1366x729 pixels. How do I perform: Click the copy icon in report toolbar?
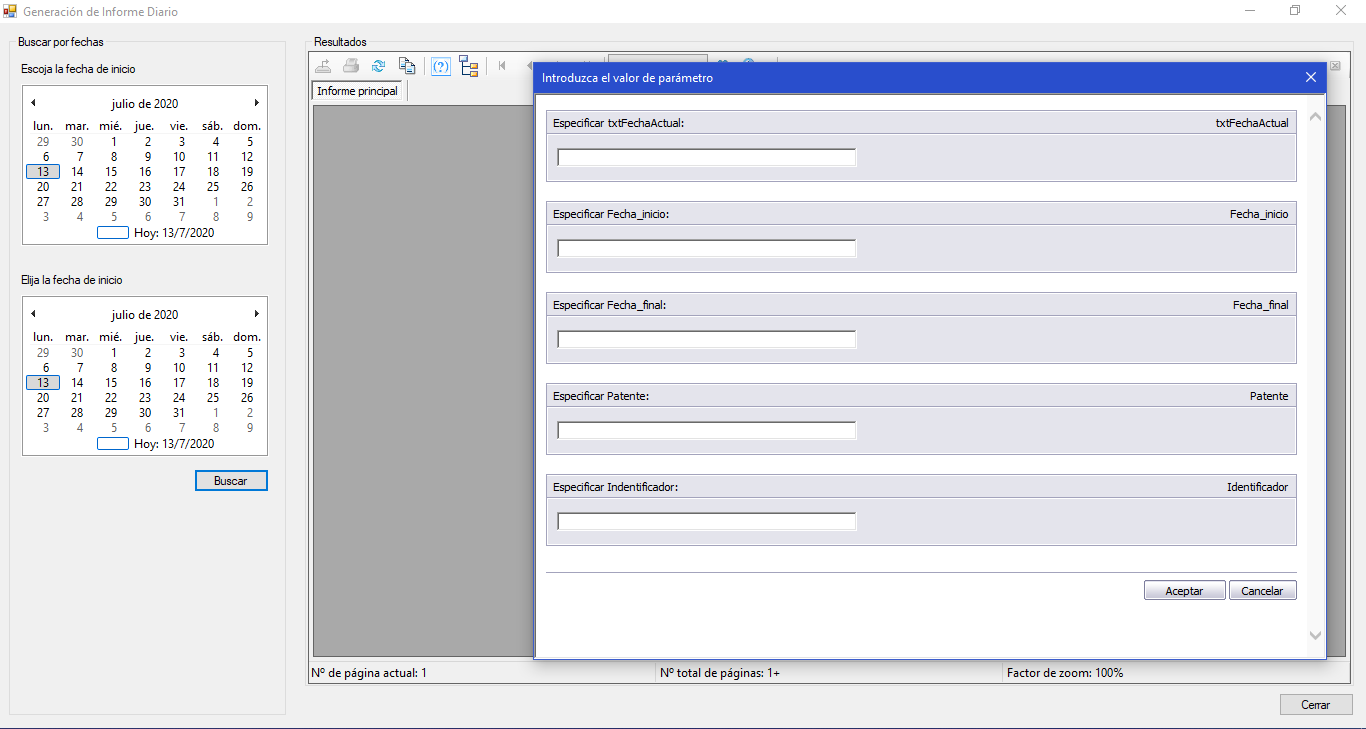(x=407, y=66)
